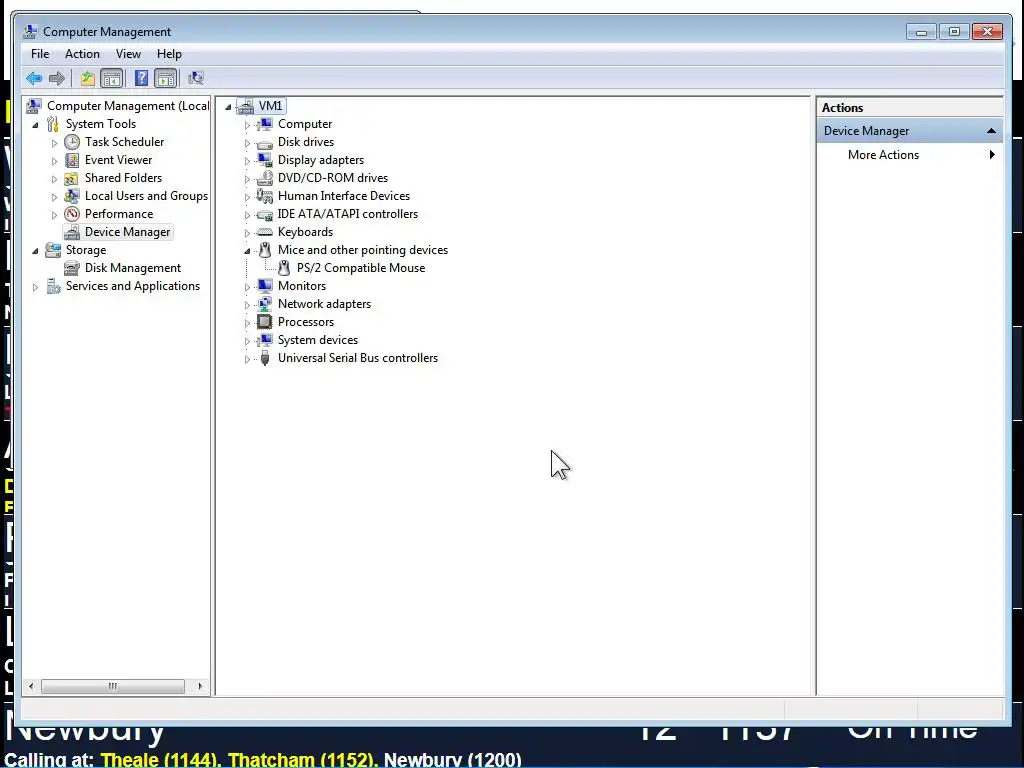Open the Action menu
This screenshot has height=768, width=1024.
82,54
